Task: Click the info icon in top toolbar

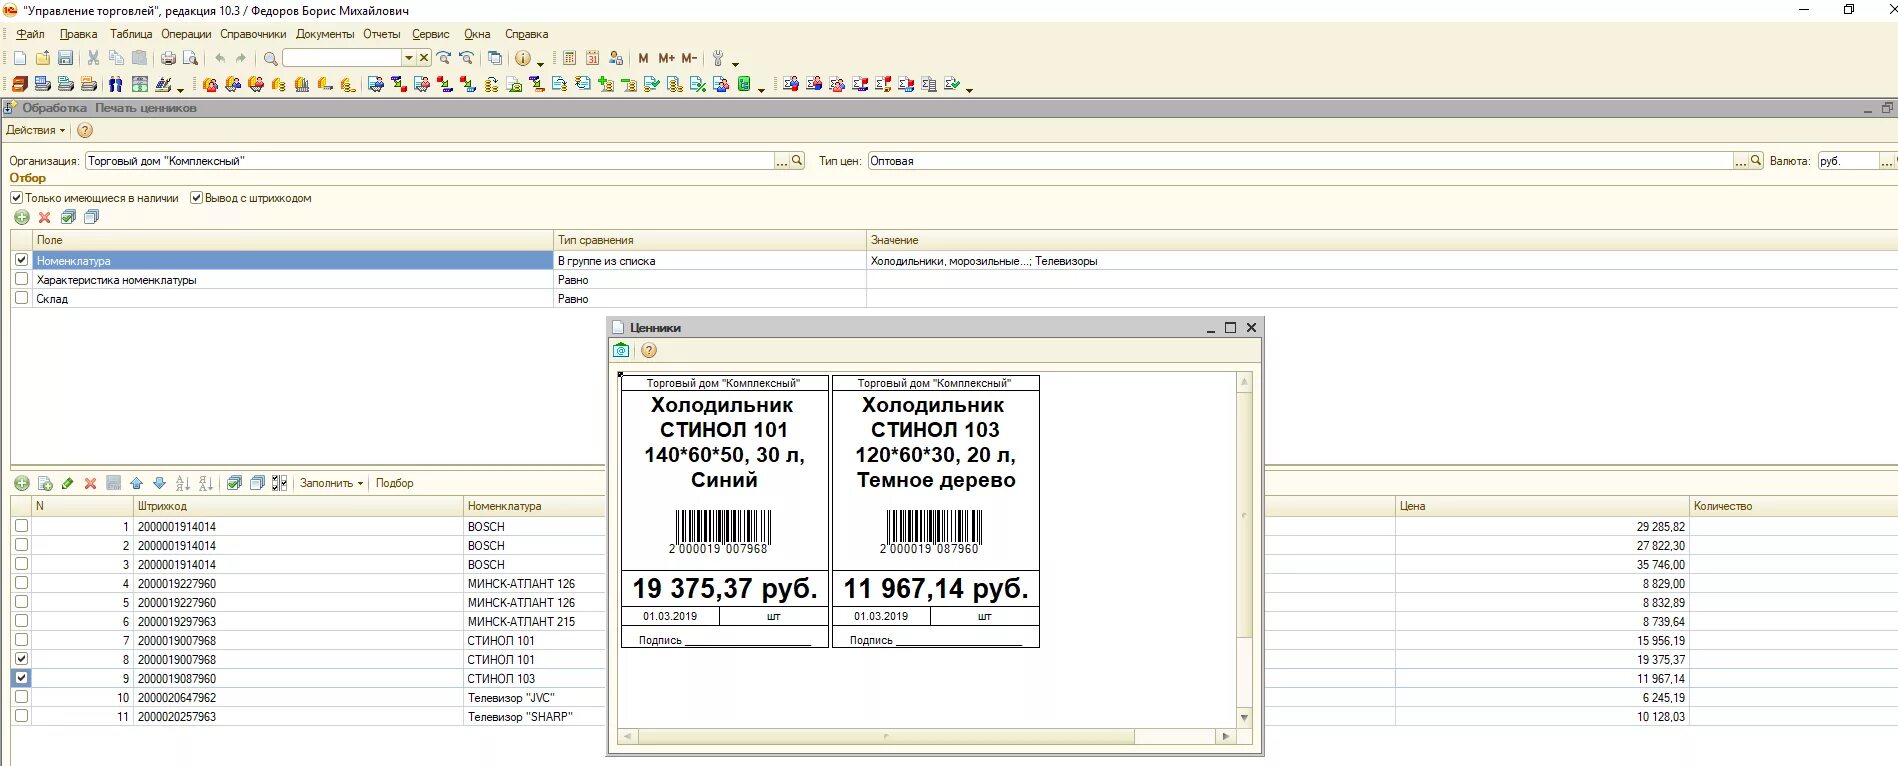Action: tap(523, 59)
